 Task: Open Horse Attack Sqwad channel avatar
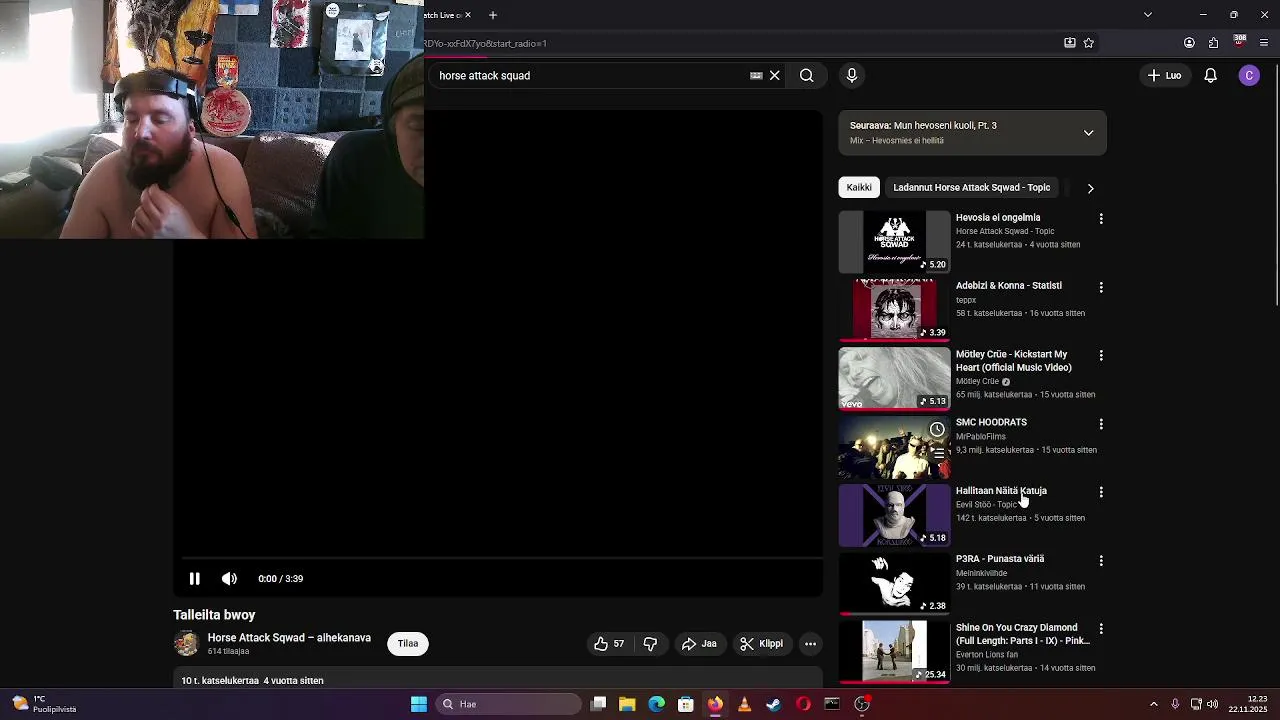click(x=186, y=644)
